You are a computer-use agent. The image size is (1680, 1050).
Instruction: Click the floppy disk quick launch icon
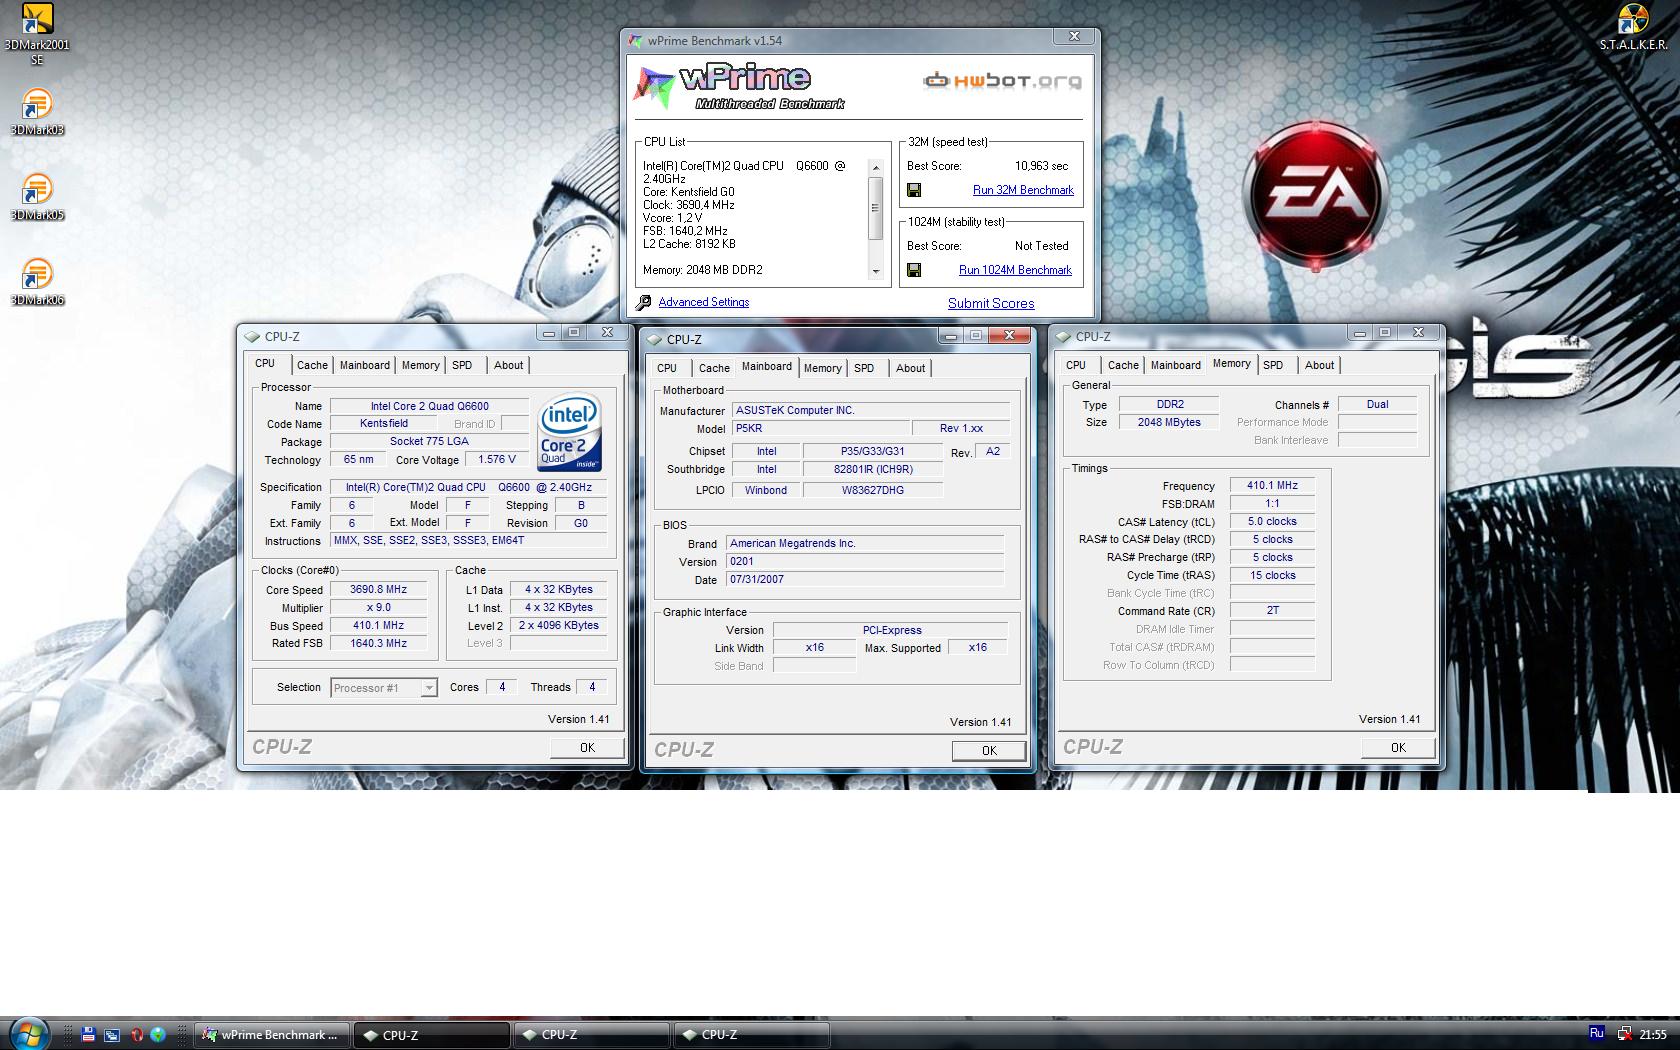pyautogui.click(x=89, y=1035)
